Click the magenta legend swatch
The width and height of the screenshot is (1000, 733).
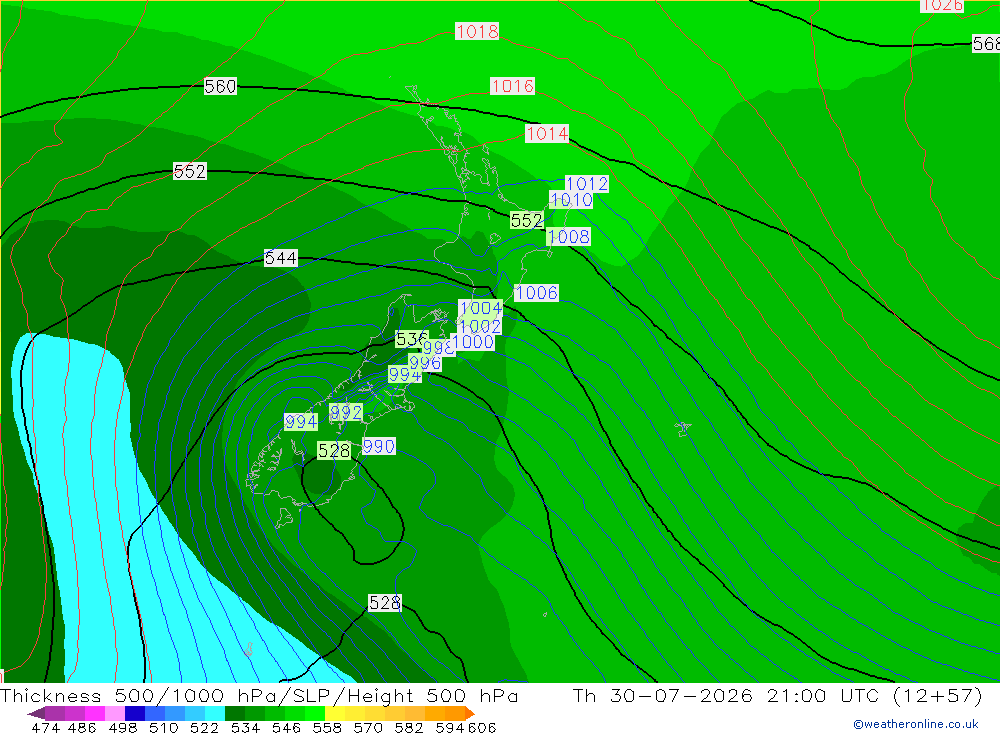coord(94,713)
